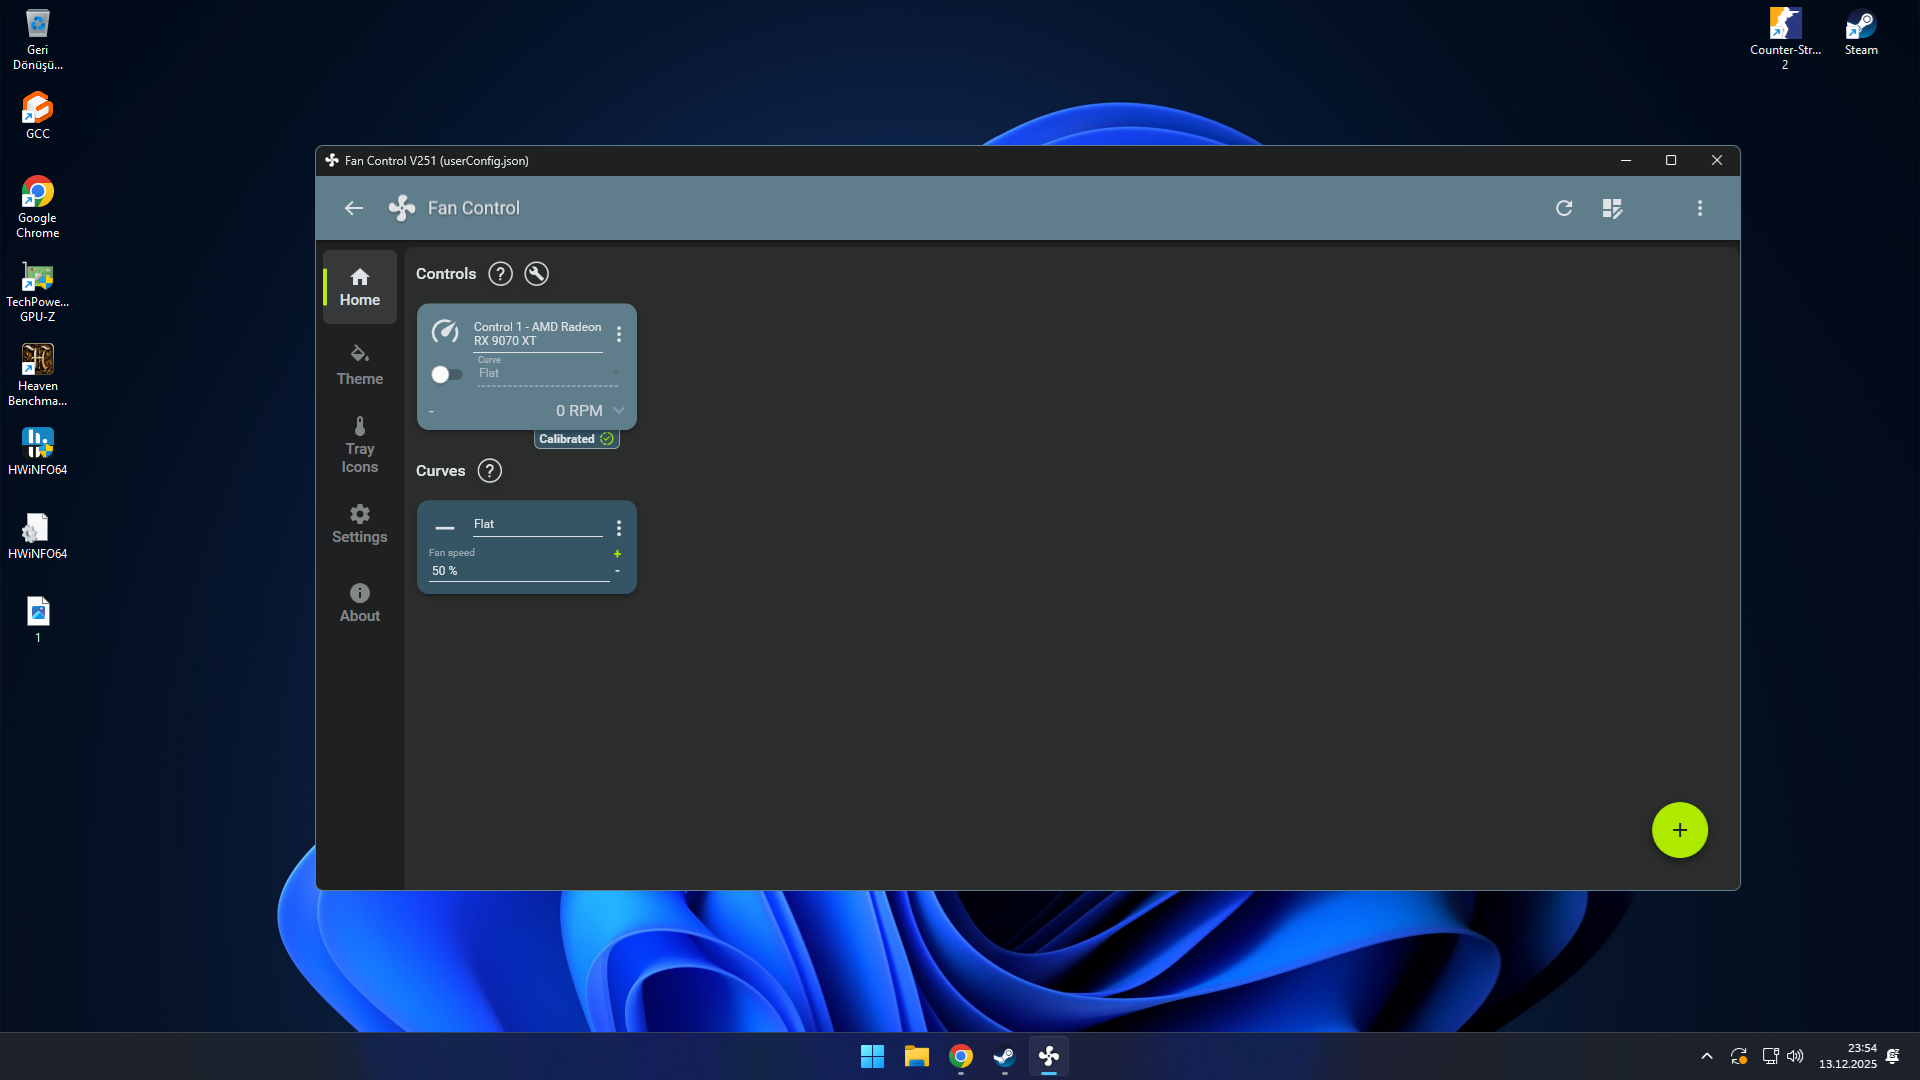Viewport: 1920px width, 1080px height.
Task: Increase Flat curve fan speed with plus
Action: pos(617,554)
